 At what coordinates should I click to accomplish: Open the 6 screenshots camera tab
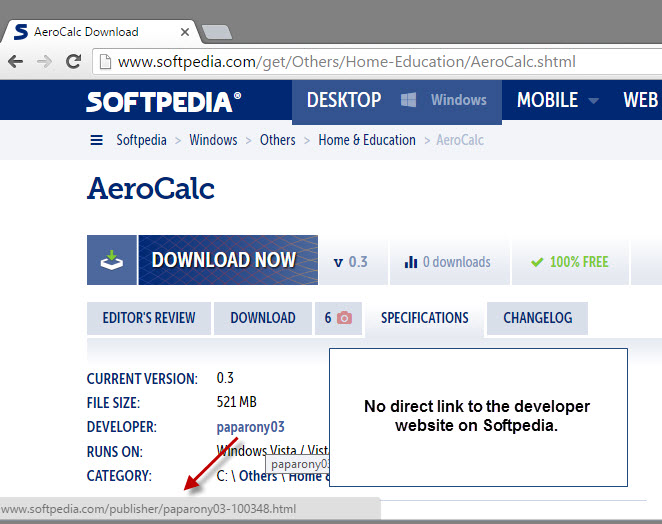338,318
